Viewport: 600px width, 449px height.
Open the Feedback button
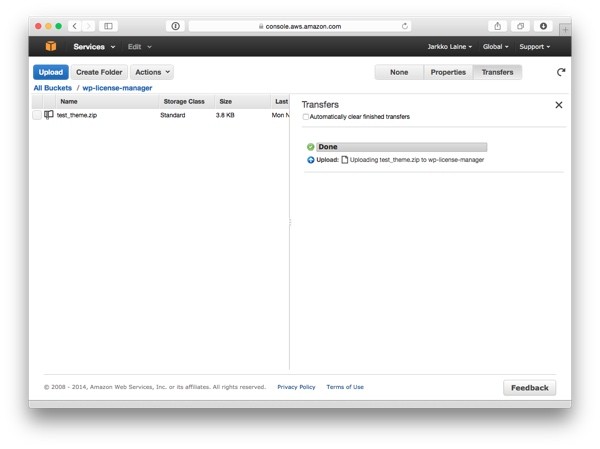tap(530, 388)
